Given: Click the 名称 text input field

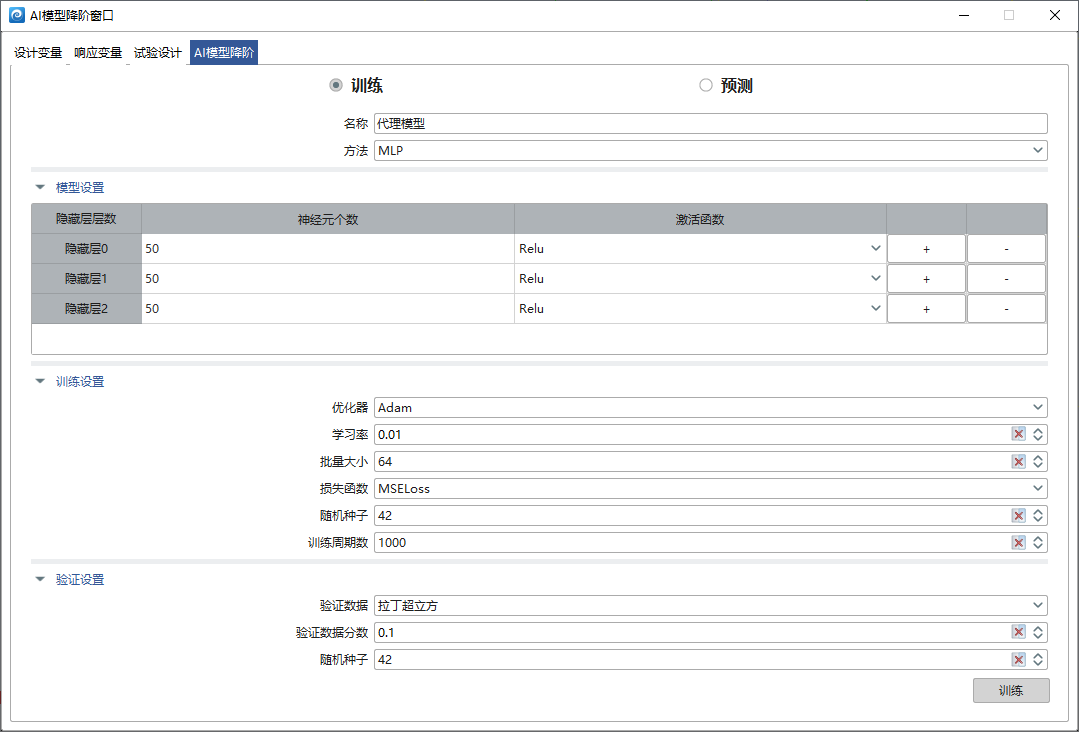Looking at the screenshot, I should [x=710, y=124].
